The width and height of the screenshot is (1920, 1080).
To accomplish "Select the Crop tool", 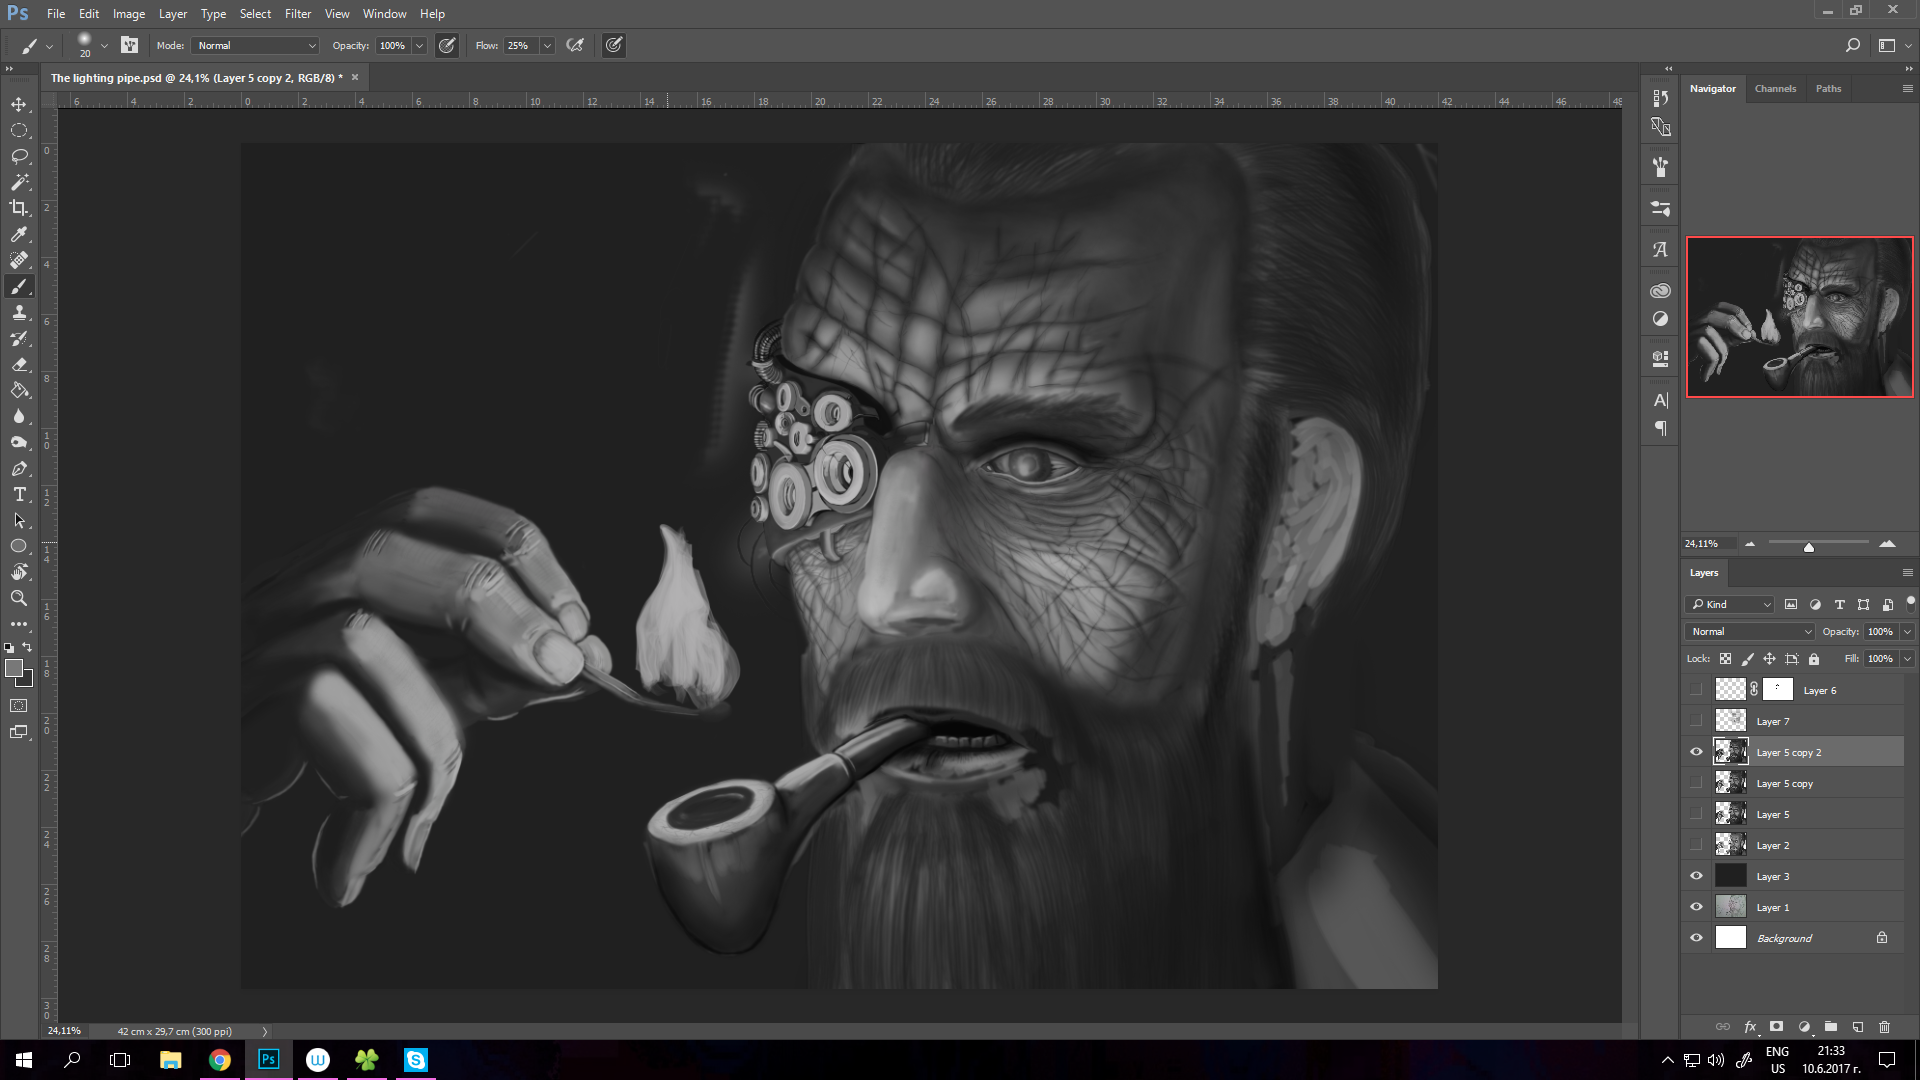I will click(19, 208).
